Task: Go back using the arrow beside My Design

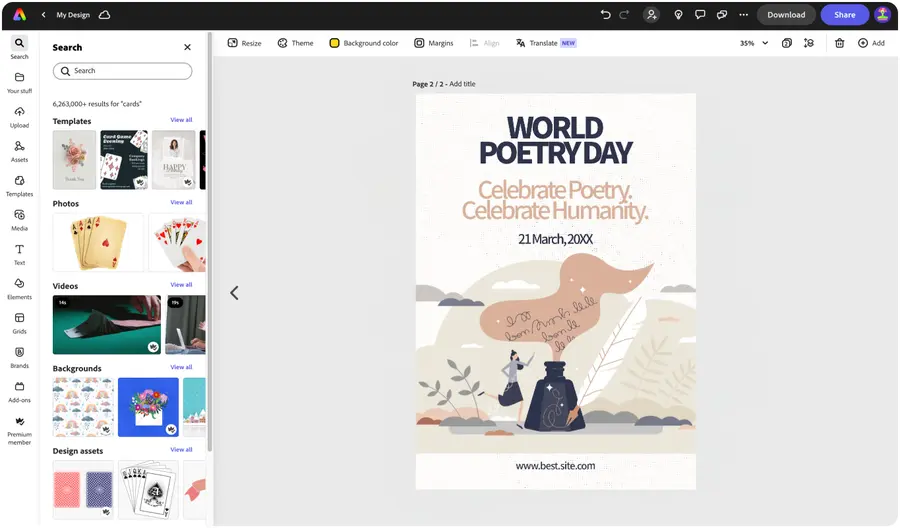Action: 44,15
